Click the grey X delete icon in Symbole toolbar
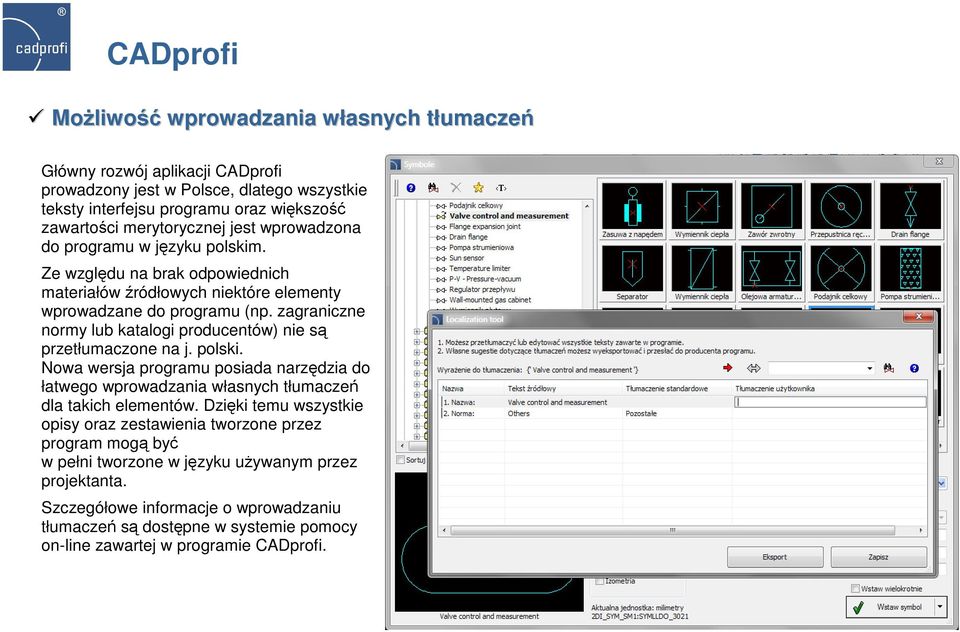Screen dimensions: 960x632 click(456, 188)
